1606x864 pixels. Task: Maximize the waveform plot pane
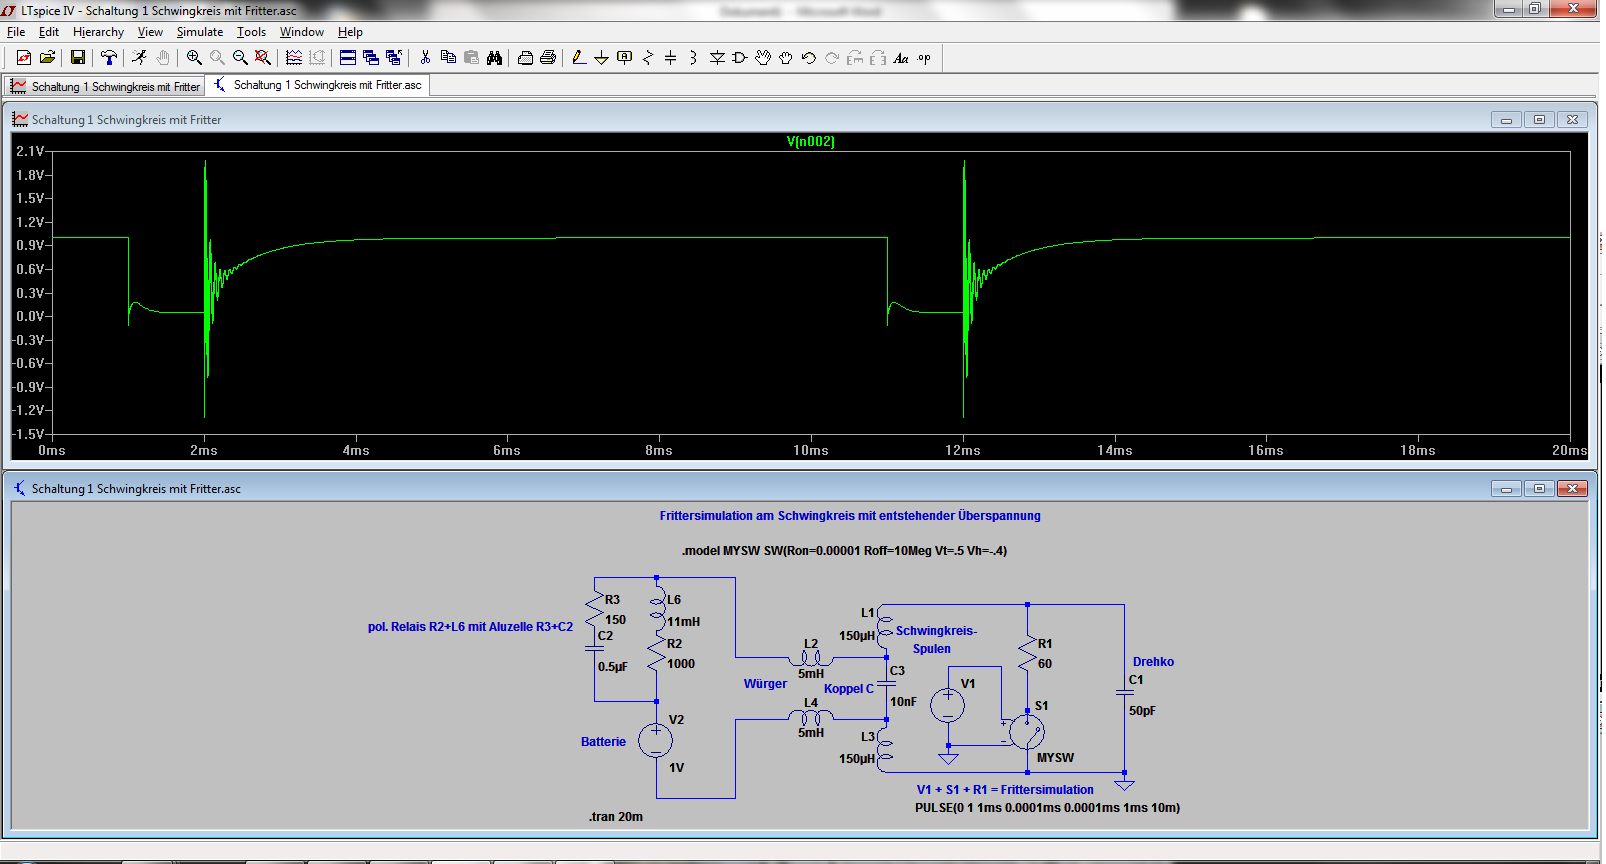coord(1539,120)
